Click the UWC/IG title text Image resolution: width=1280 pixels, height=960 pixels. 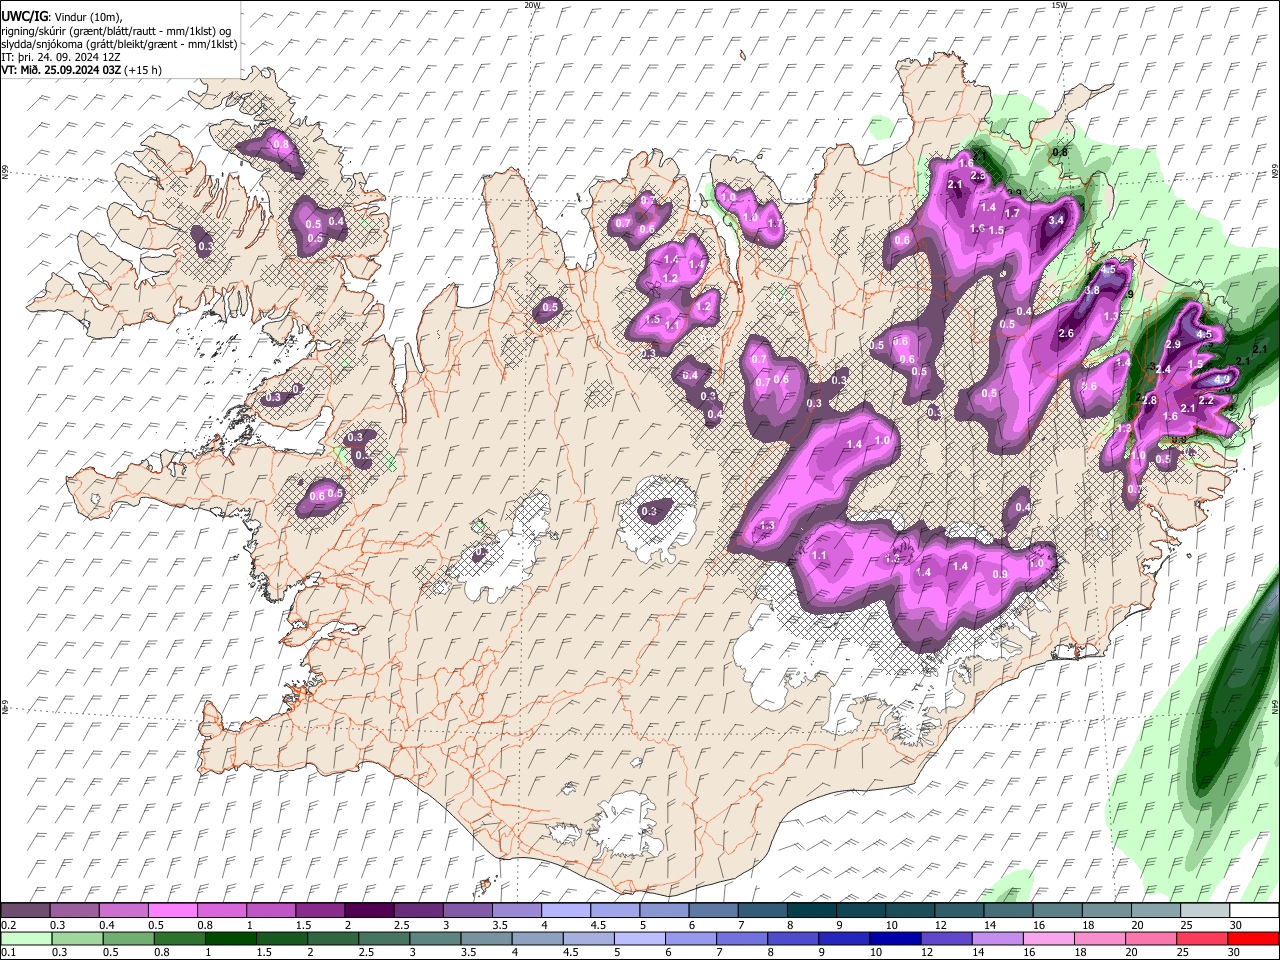pyautogui.click(x=24, y=17)
